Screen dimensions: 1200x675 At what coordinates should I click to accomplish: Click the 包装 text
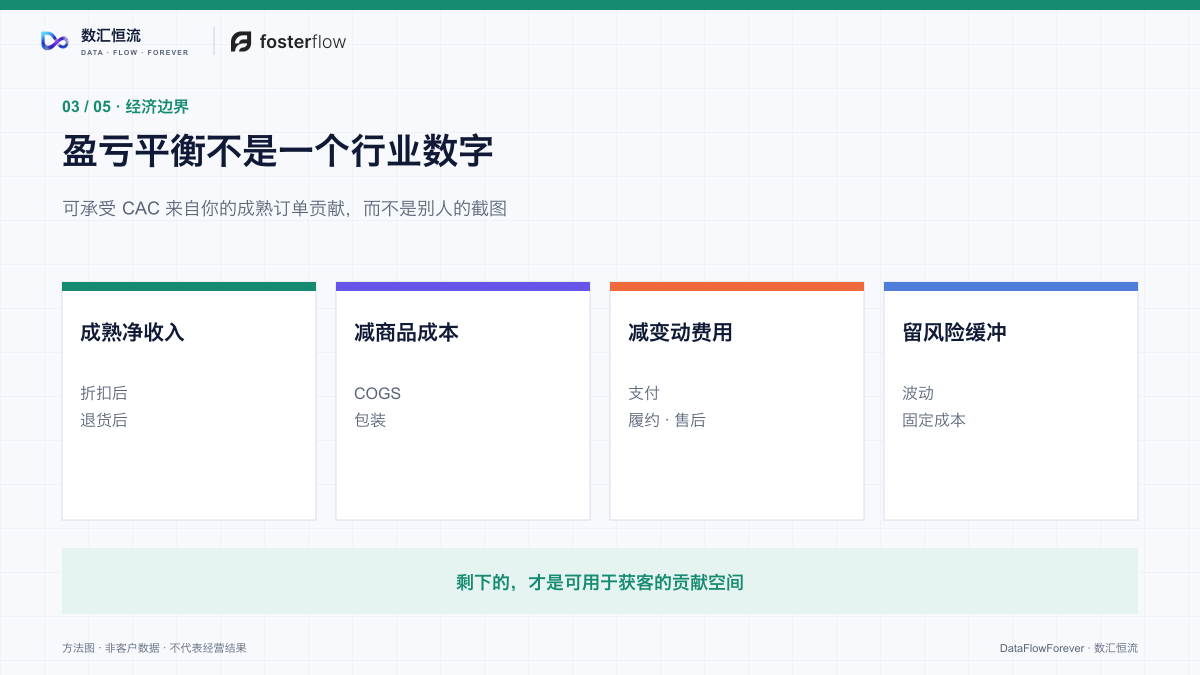tap(370, 420)
